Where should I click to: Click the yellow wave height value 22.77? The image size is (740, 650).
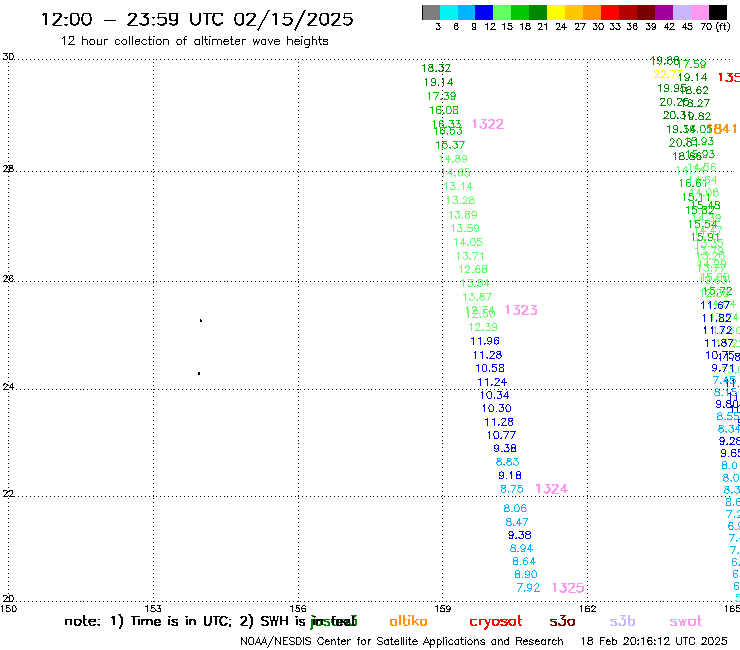(667, 75)
